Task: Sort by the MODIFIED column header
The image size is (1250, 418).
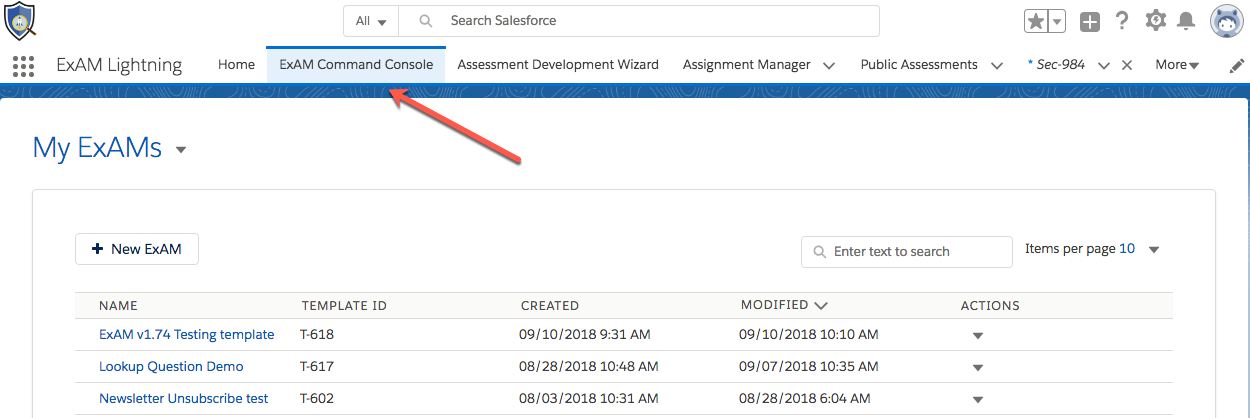Action: pyautogui.click(x=784, y=306)
